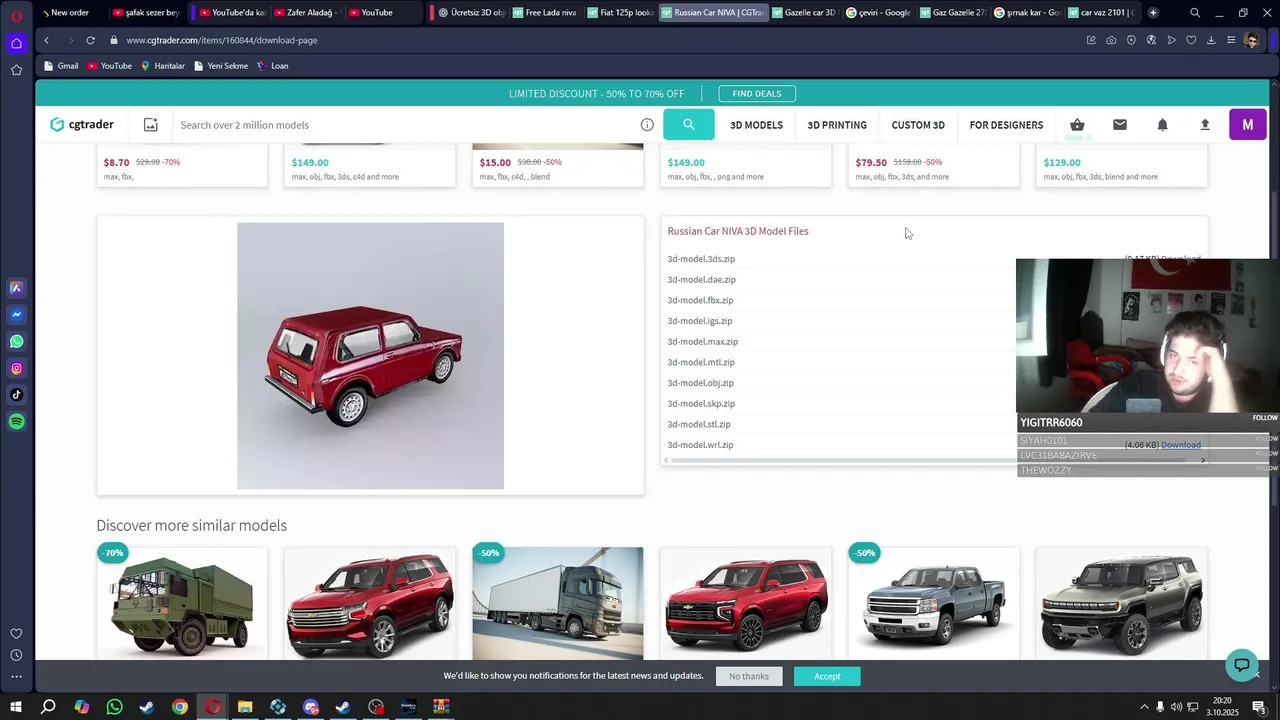Go to the cgtrader logo home

pyautogui.click(x=82, y=125)
